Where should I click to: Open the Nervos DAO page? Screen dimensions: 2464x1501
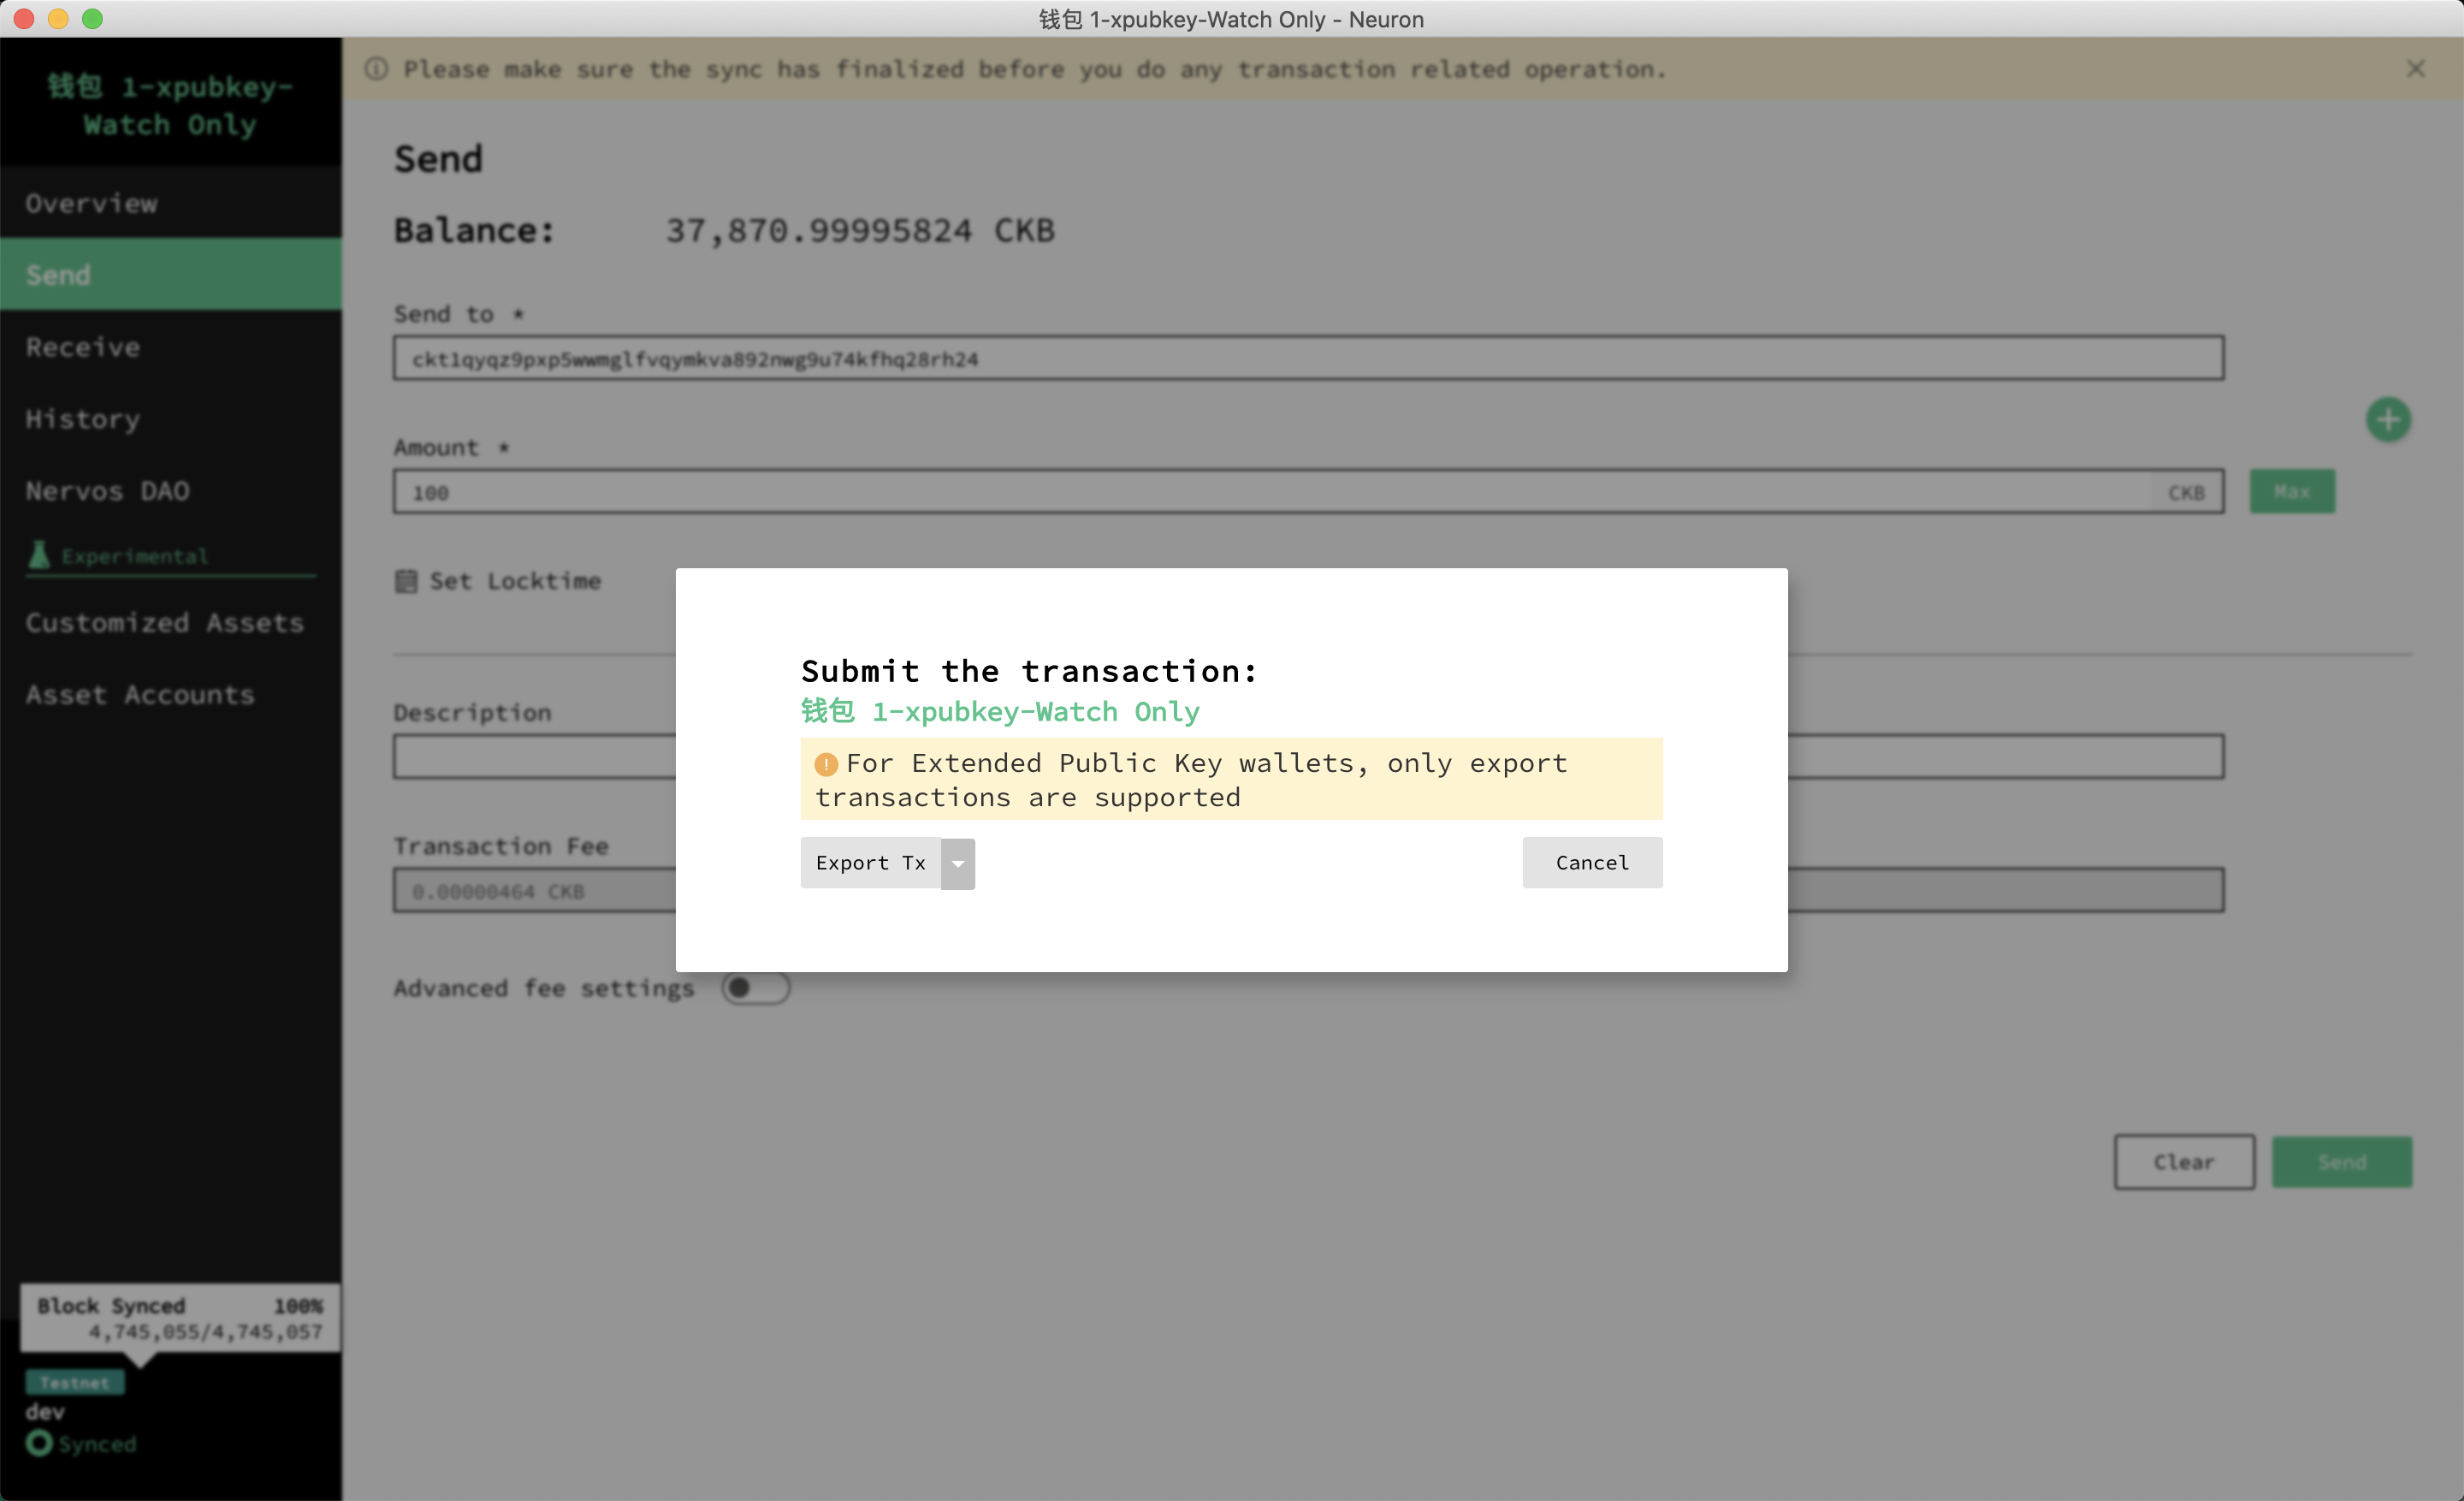171,491
